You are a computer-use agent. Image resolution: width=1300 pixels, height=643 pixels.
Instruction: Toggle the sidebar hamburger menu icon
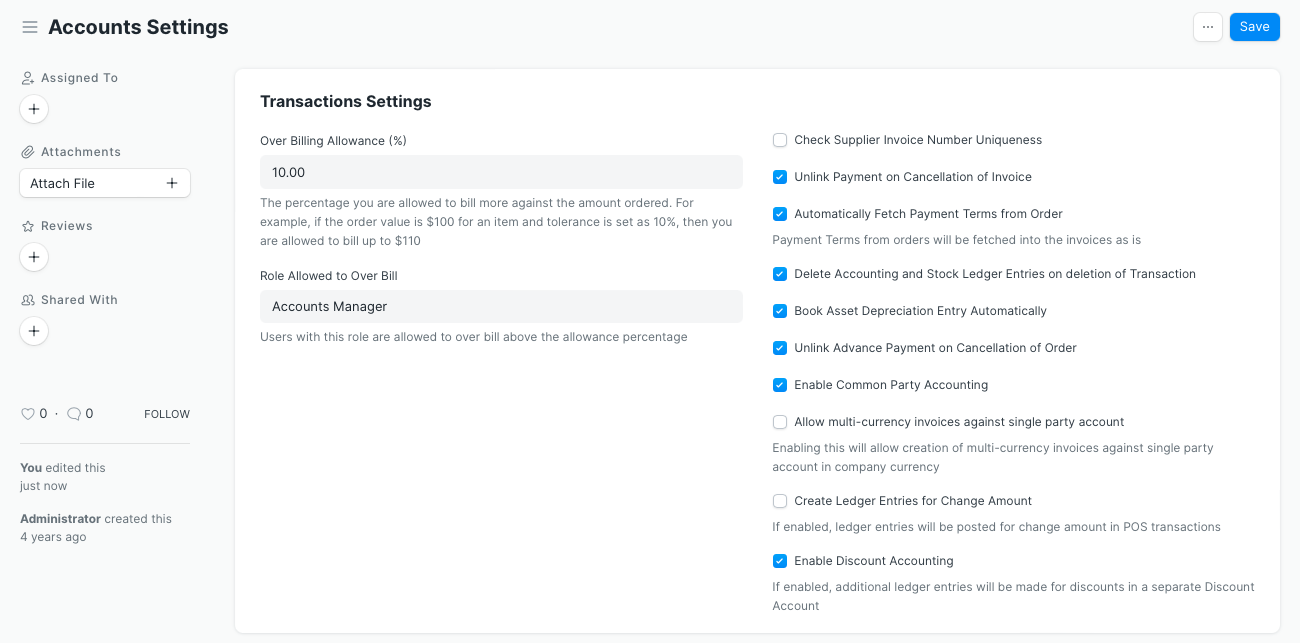[x=30, y=27]
